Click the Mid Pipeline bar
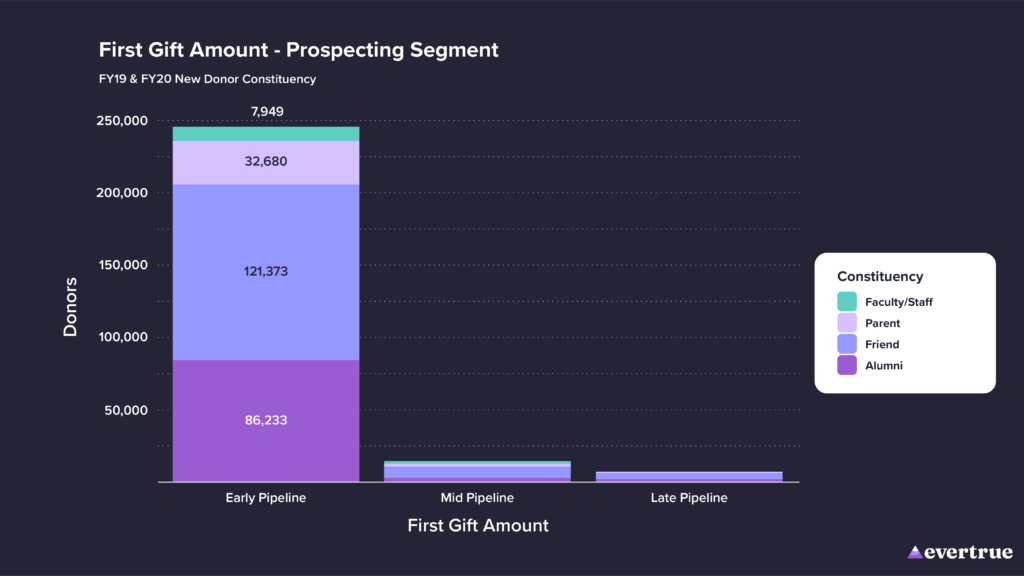Viewport: 1024px width, 576px height. coord(478,472)
